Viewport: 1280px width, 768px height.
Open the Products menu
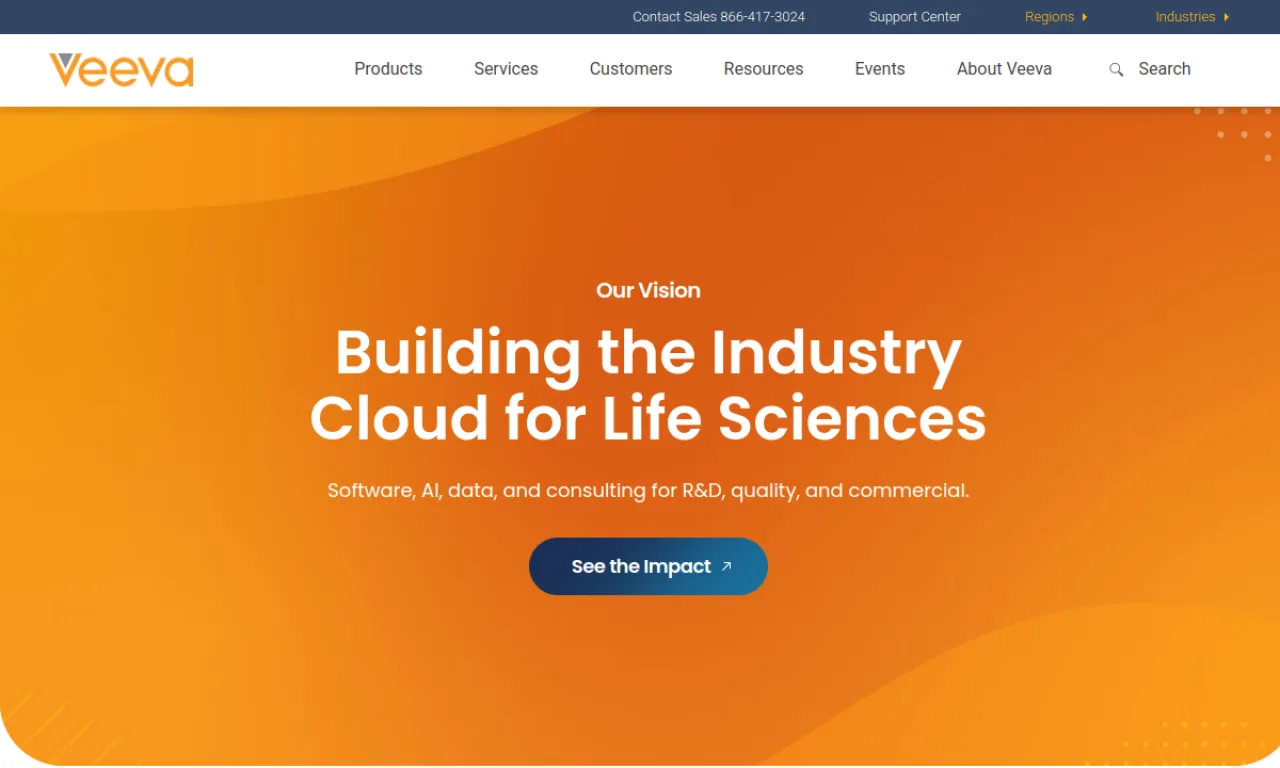(388, 69)
